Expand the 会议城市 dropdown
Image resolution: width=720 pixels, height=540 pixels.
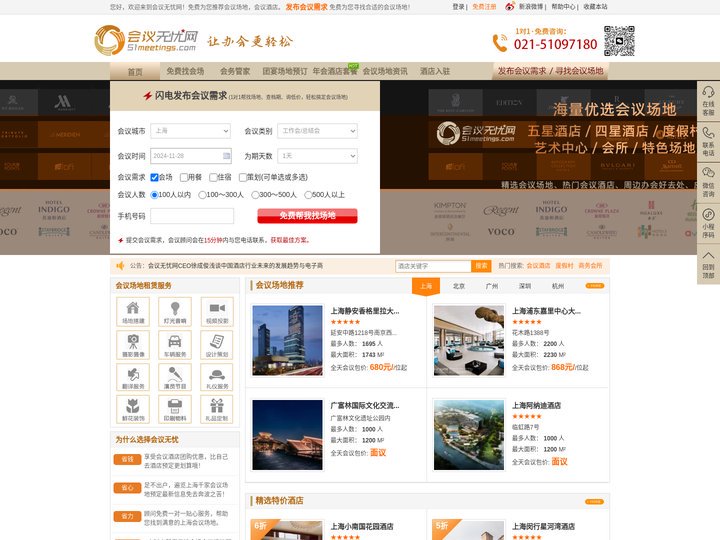pos(191,131)
